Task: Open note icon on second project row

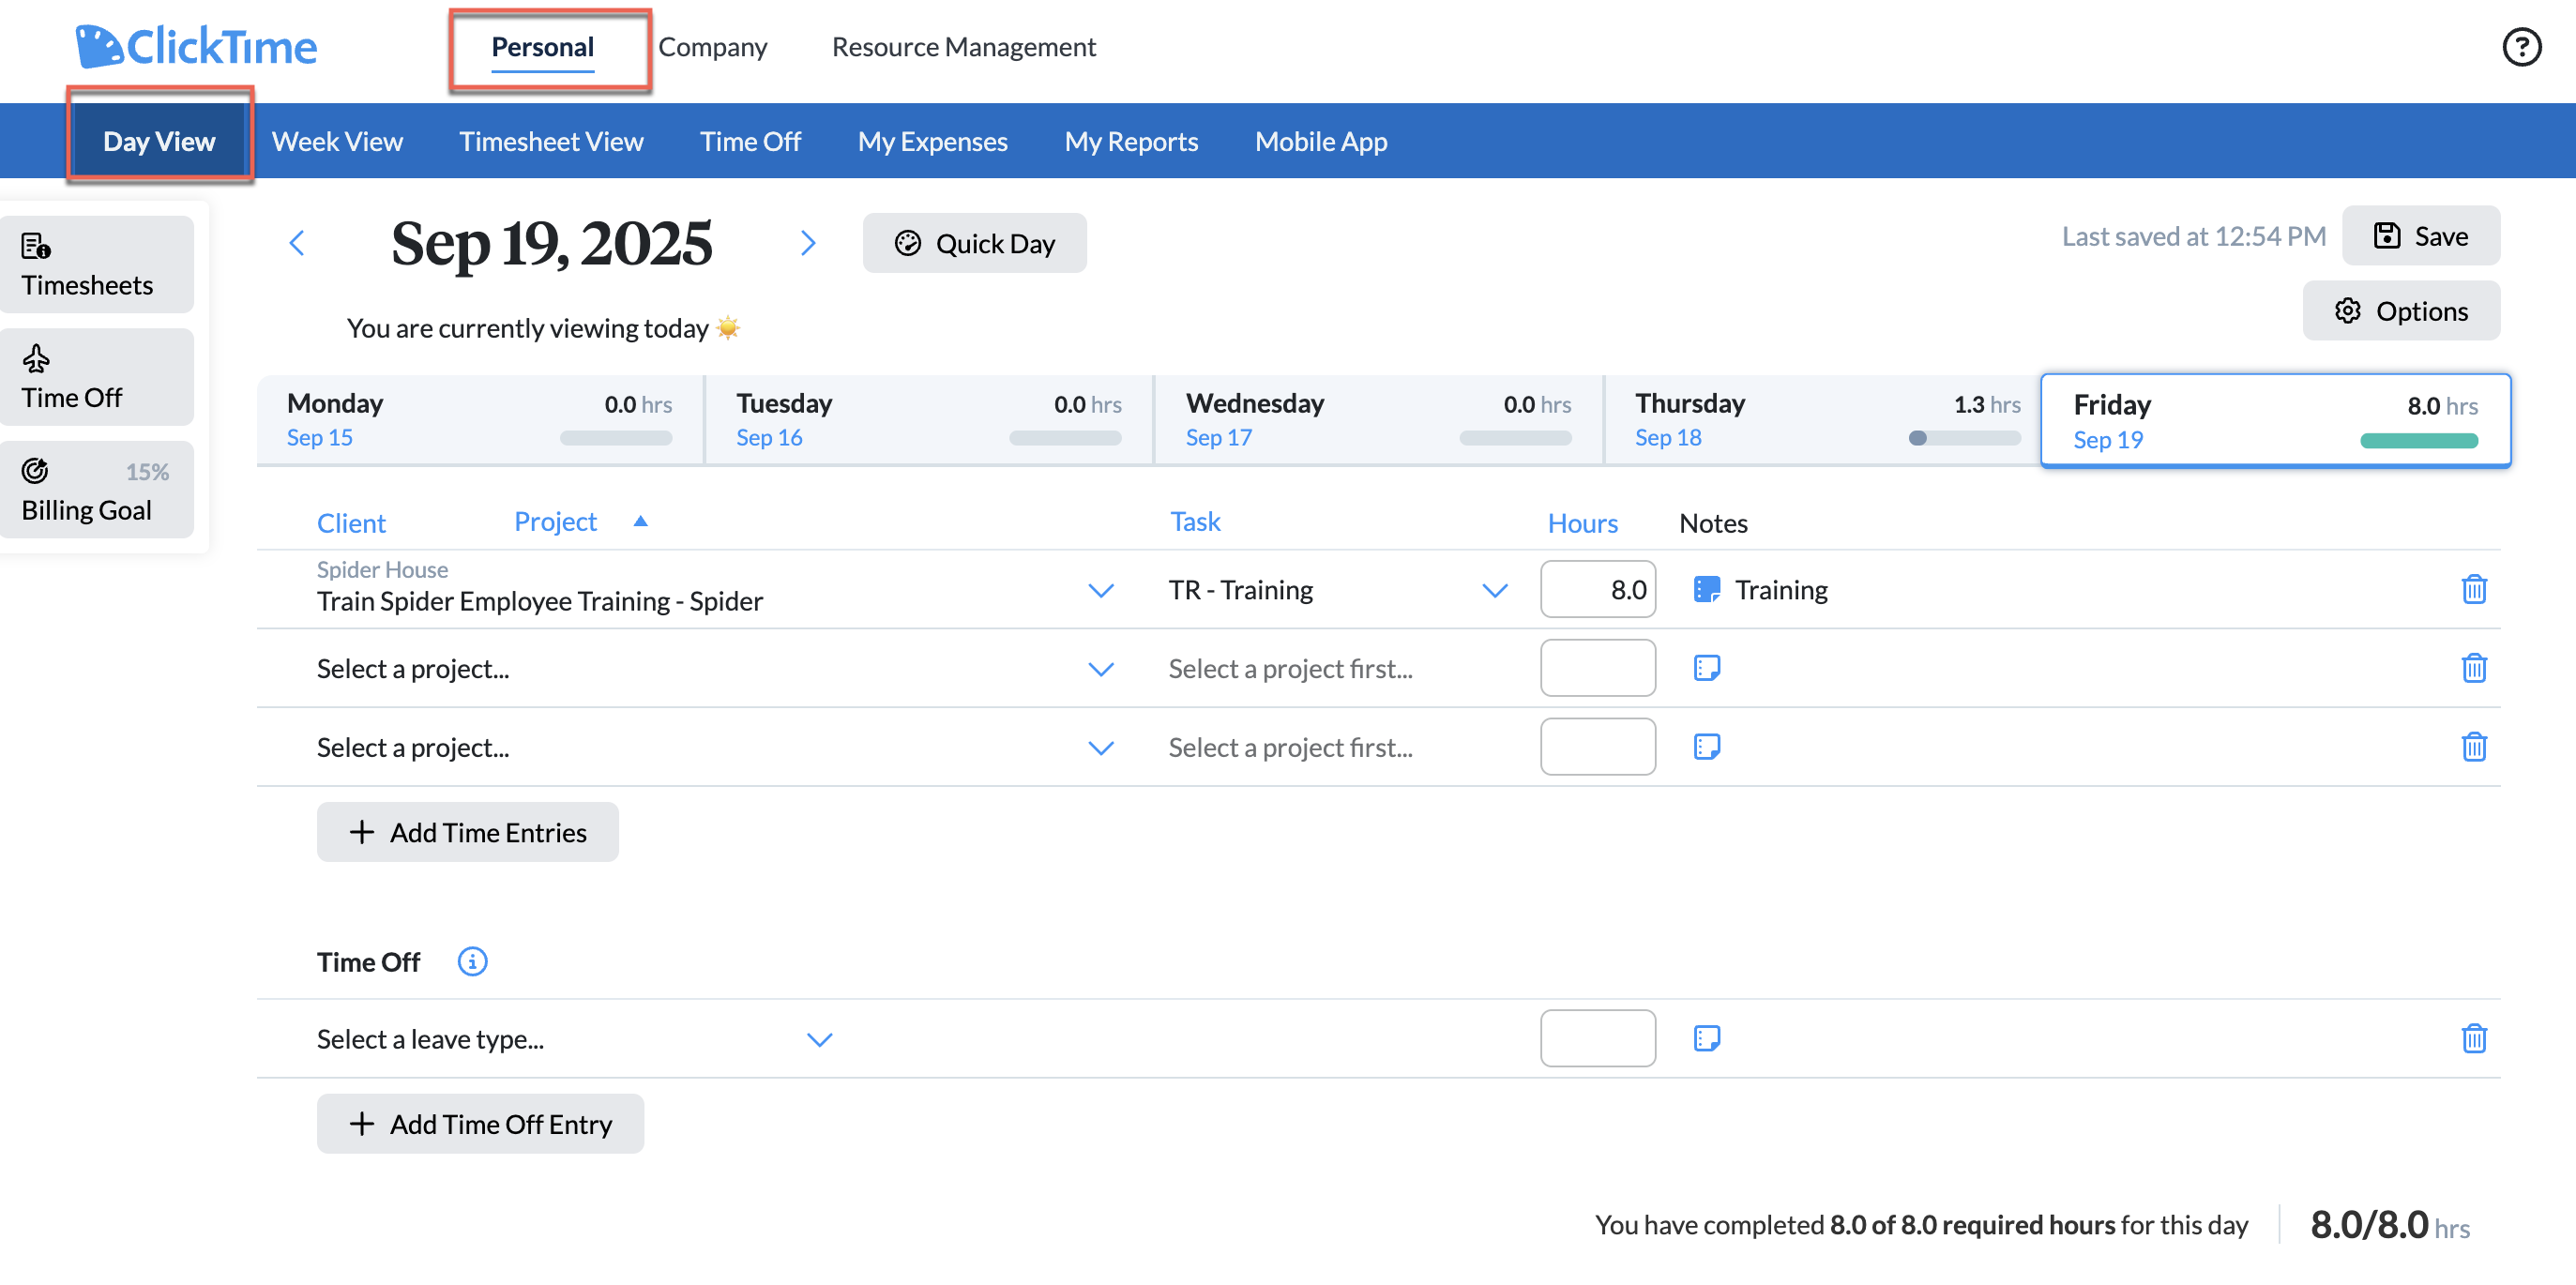Action: pos(1706,668)
